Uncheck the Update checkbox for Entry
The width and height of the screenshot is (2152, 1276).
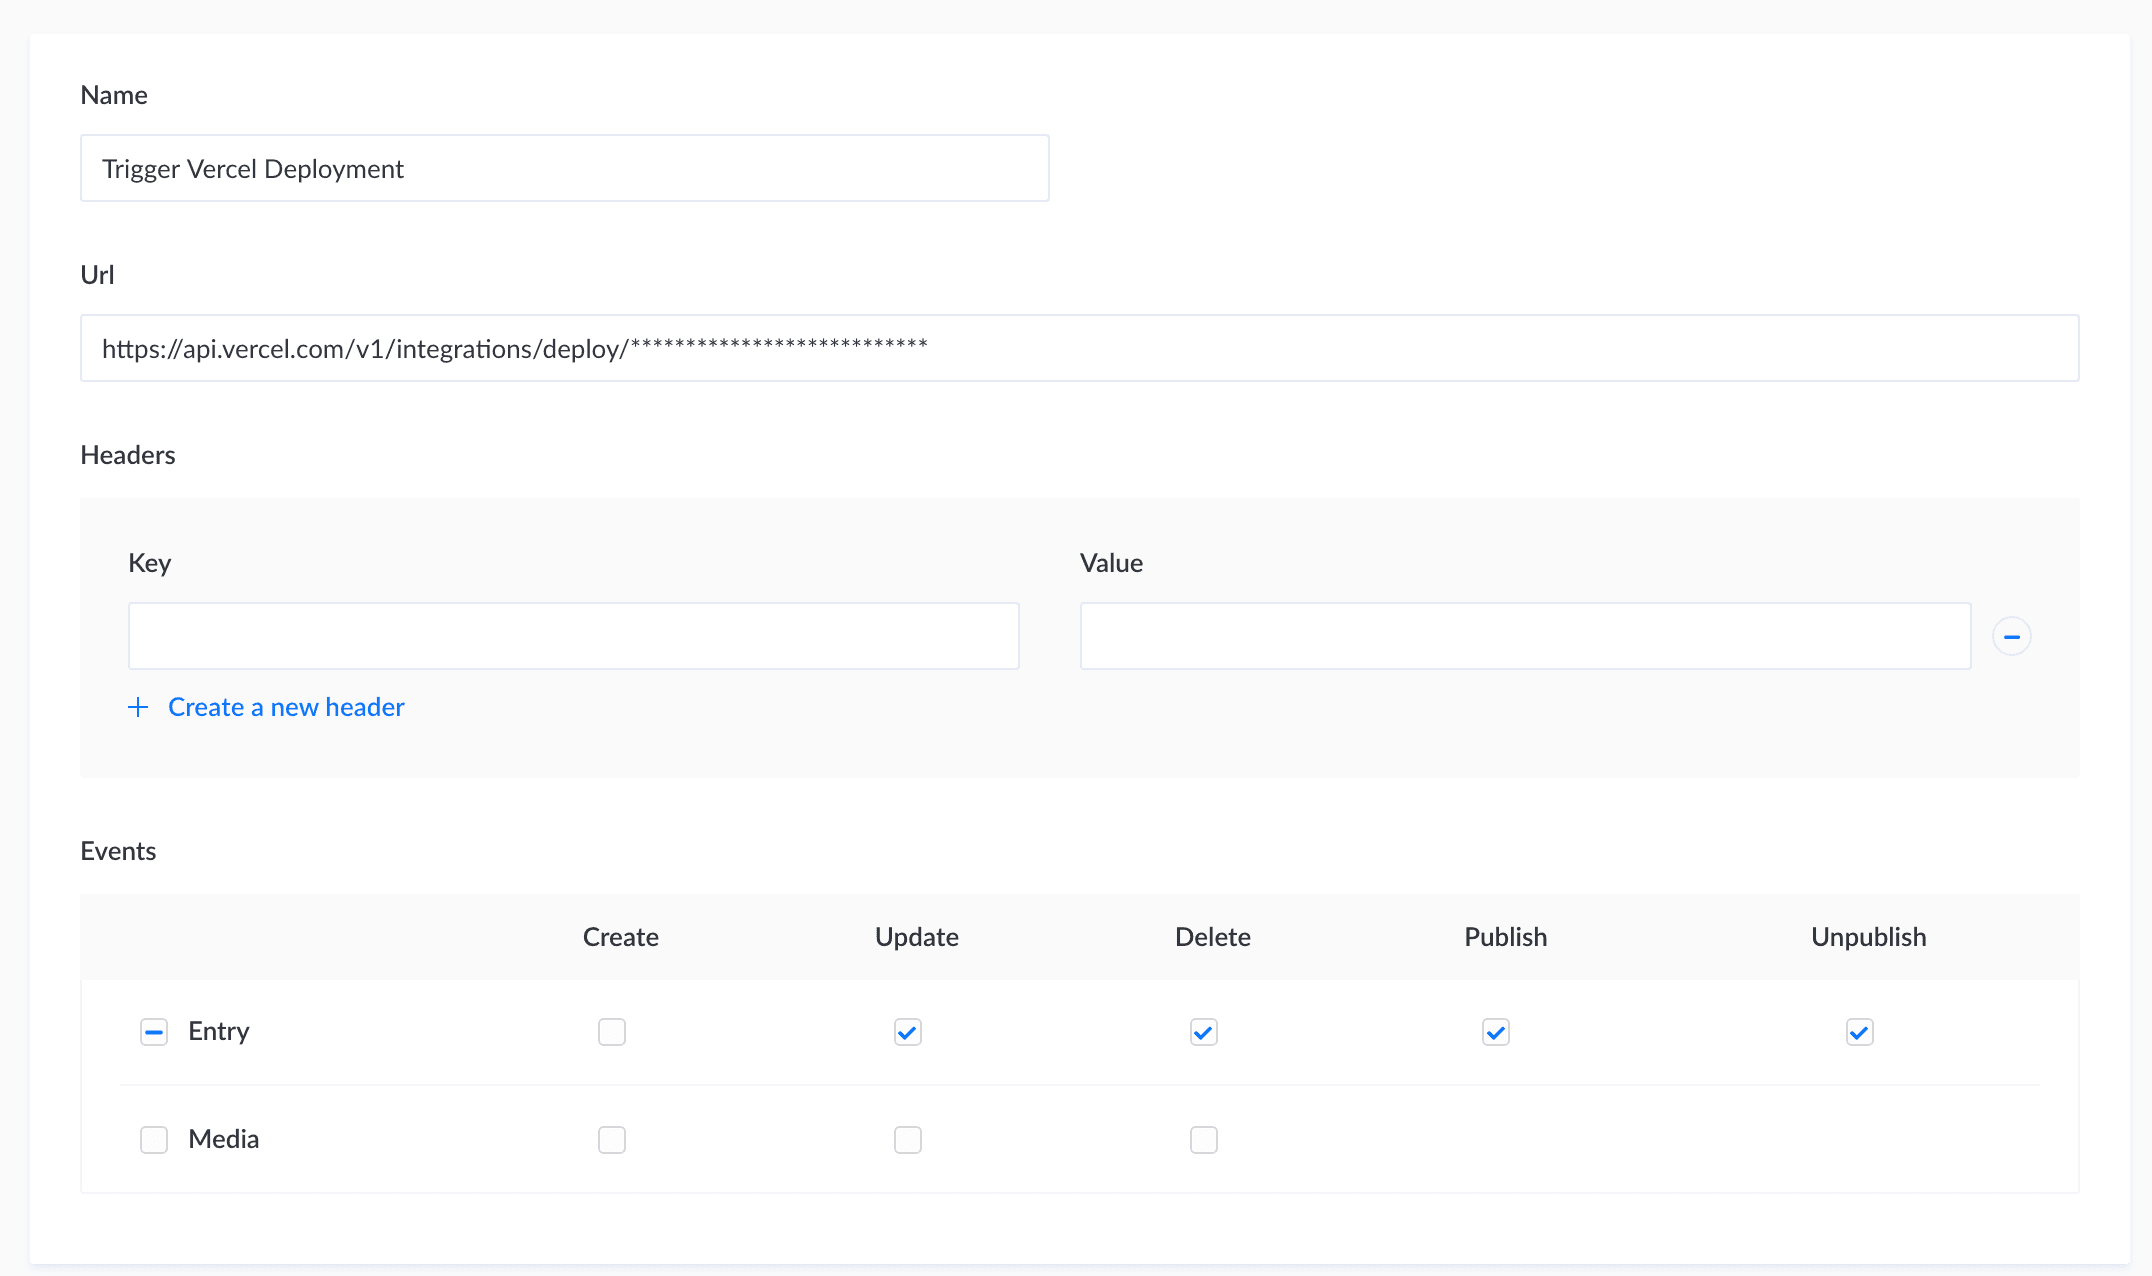(x=907, y=1031)
